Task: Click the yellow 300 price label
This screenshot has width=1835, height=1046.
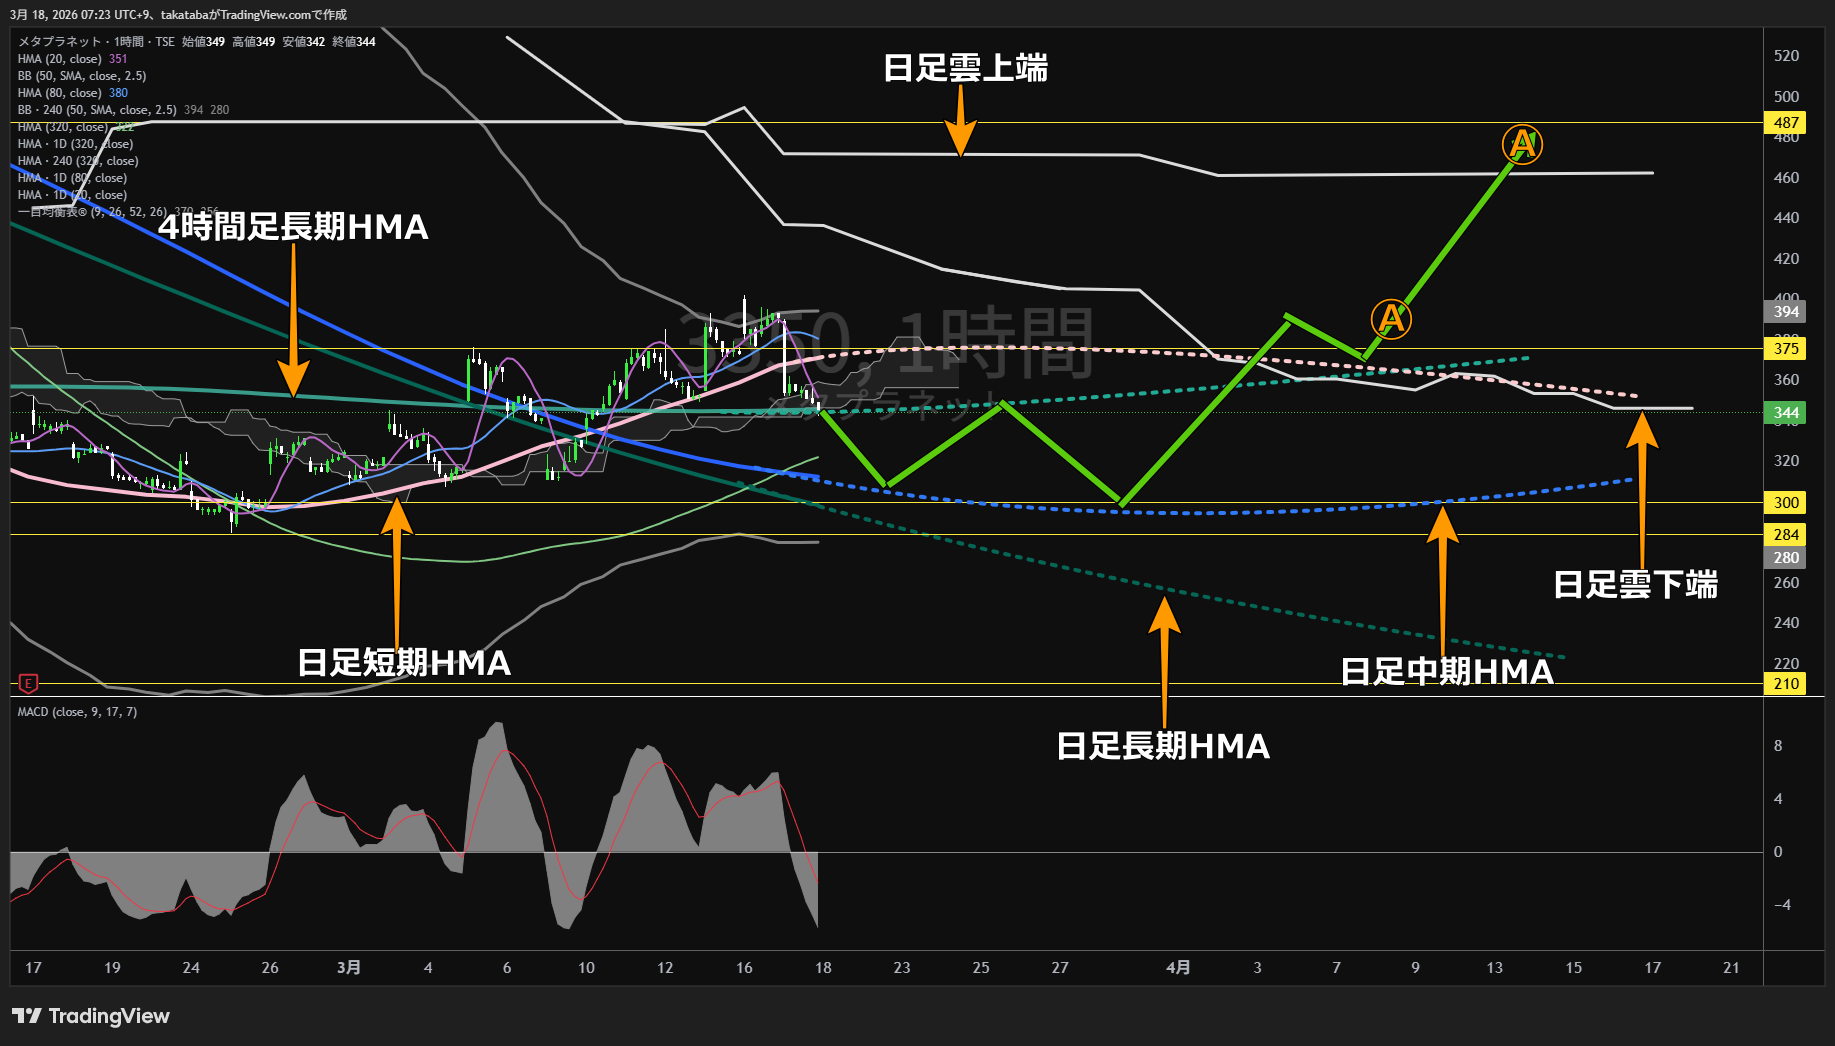Action: coord(1786,503)
